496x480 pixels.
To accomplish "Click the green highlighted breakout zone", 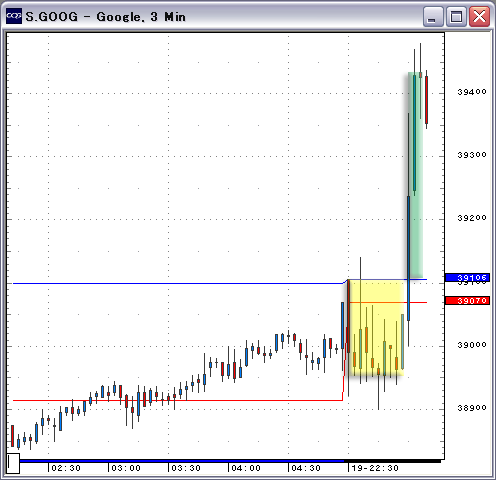I will [416, 175].
